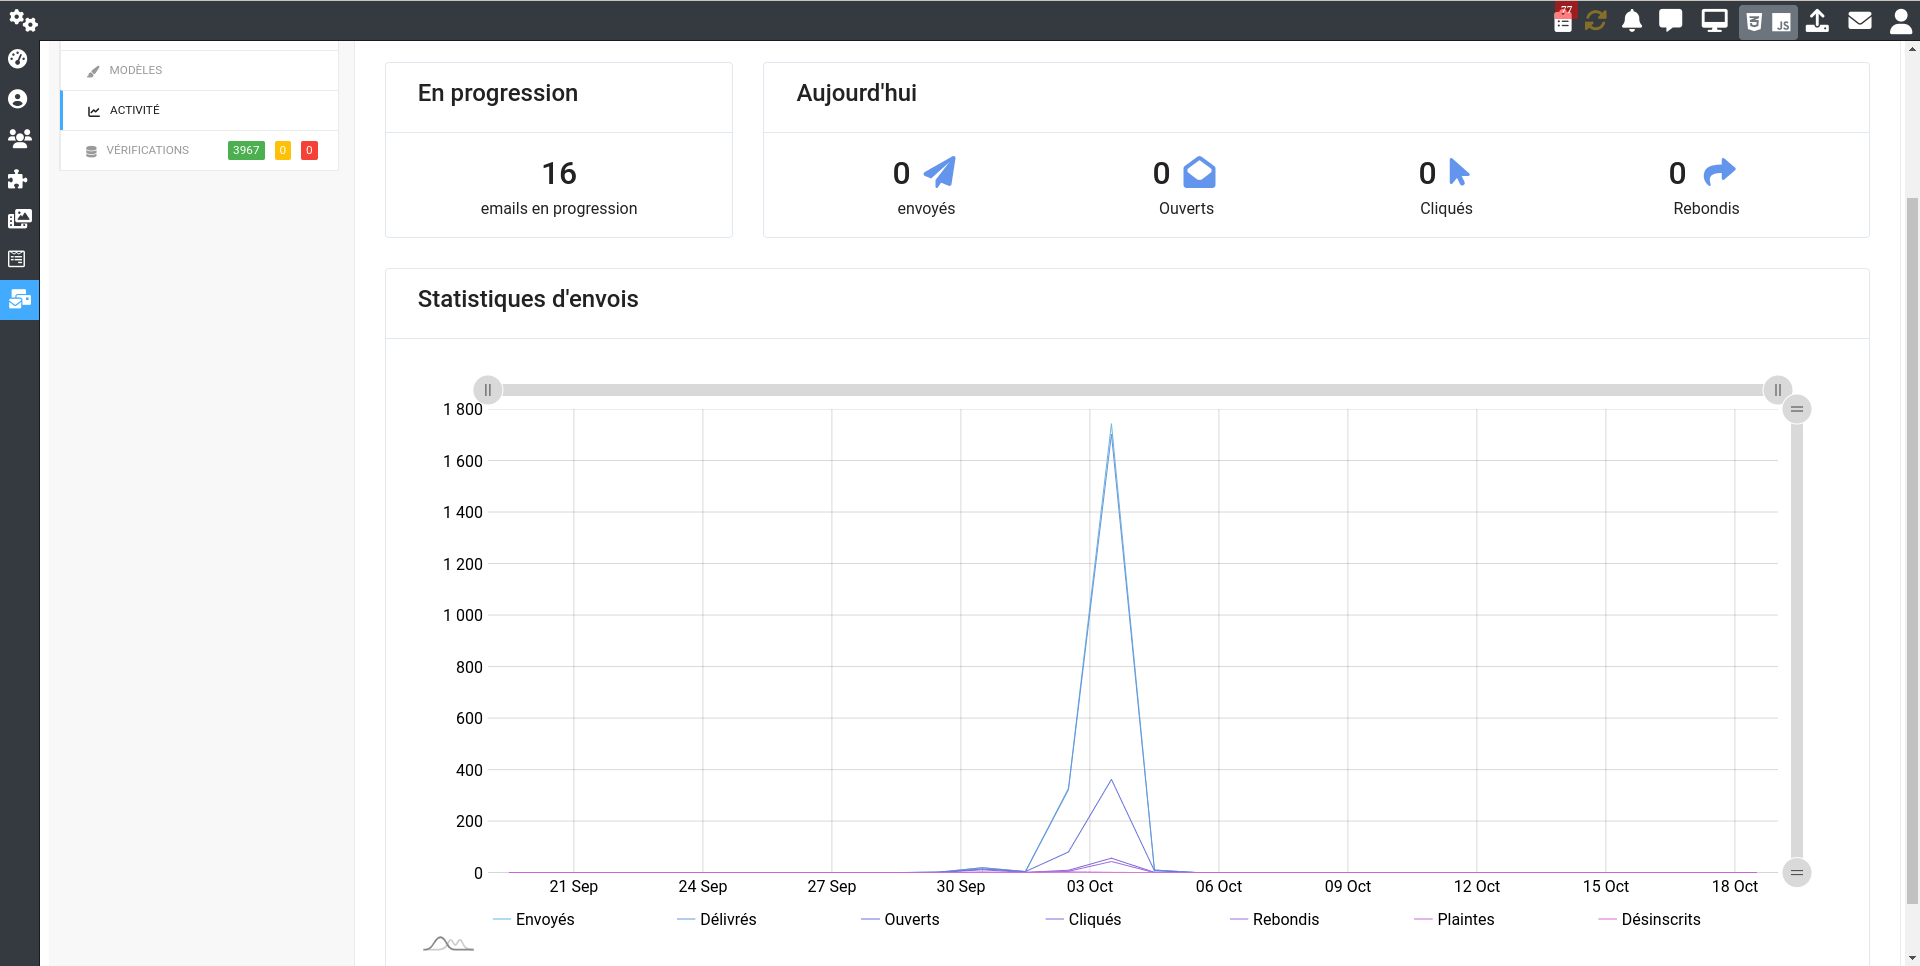Open the envelope mail icon in top bar

(x=1860, y=20)
